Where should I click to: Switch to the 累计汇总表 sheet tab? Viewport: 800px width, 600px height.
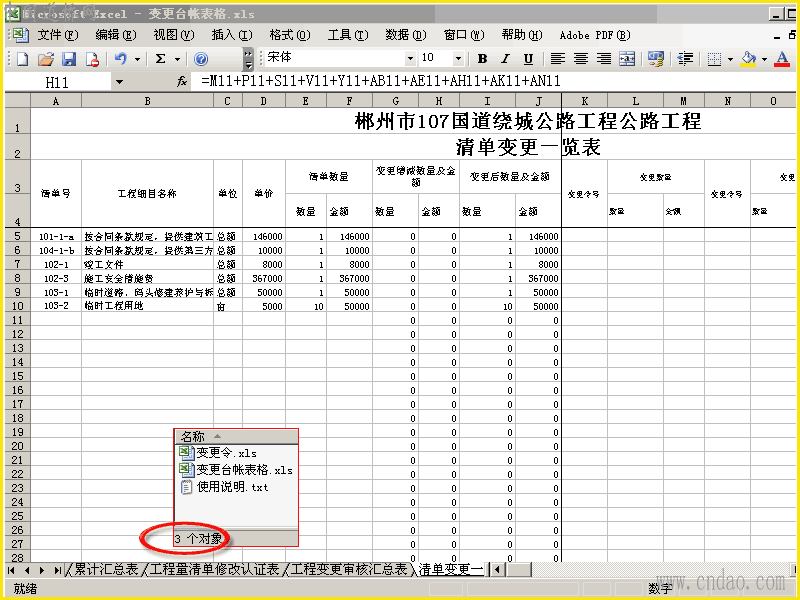pyautogui.click(x=106, y=569)
